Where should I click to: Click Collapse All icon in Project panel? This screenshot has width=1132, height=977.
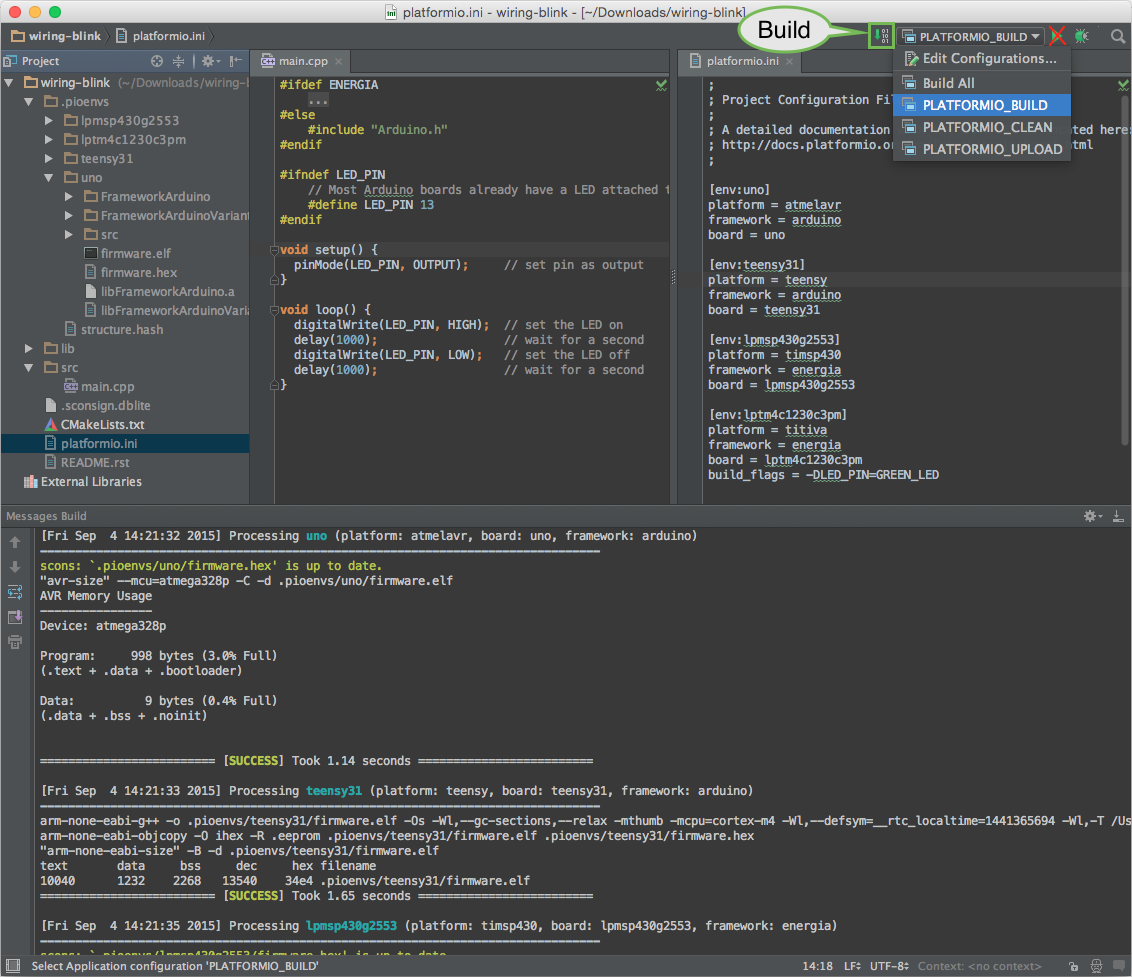pos(178,61)
